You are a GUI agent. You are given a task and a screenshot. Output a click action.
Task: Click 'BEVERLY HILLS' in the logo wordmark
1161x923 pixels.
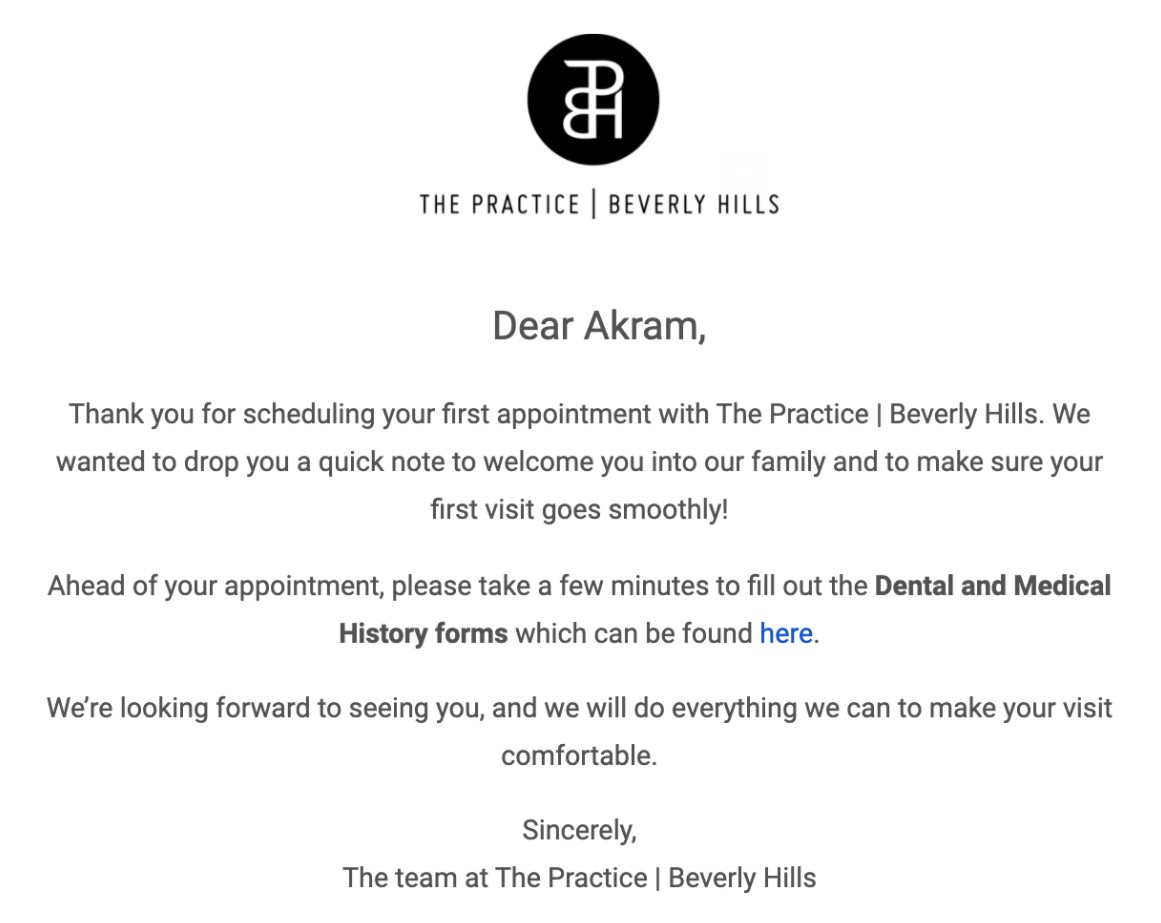pyautogui.click(x=693, y=205)
